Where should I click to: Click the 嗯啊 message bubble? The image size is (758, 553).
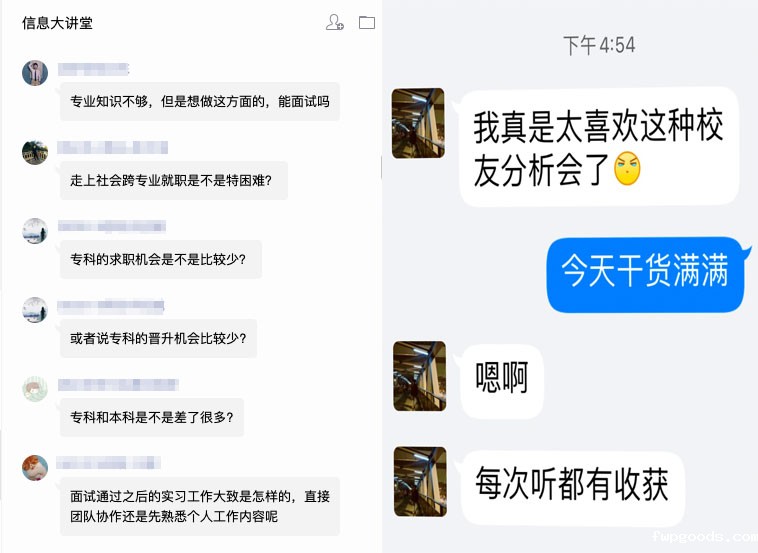502,381
